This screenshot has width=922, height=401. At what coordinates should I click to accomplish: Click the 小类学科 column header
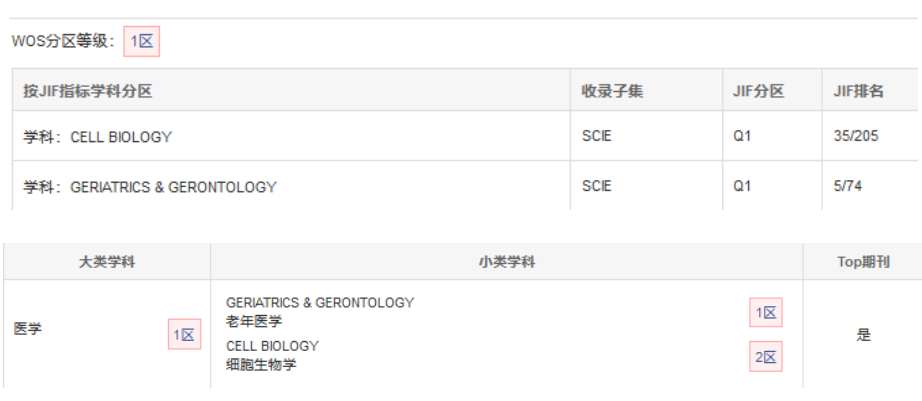click(507, 262)
